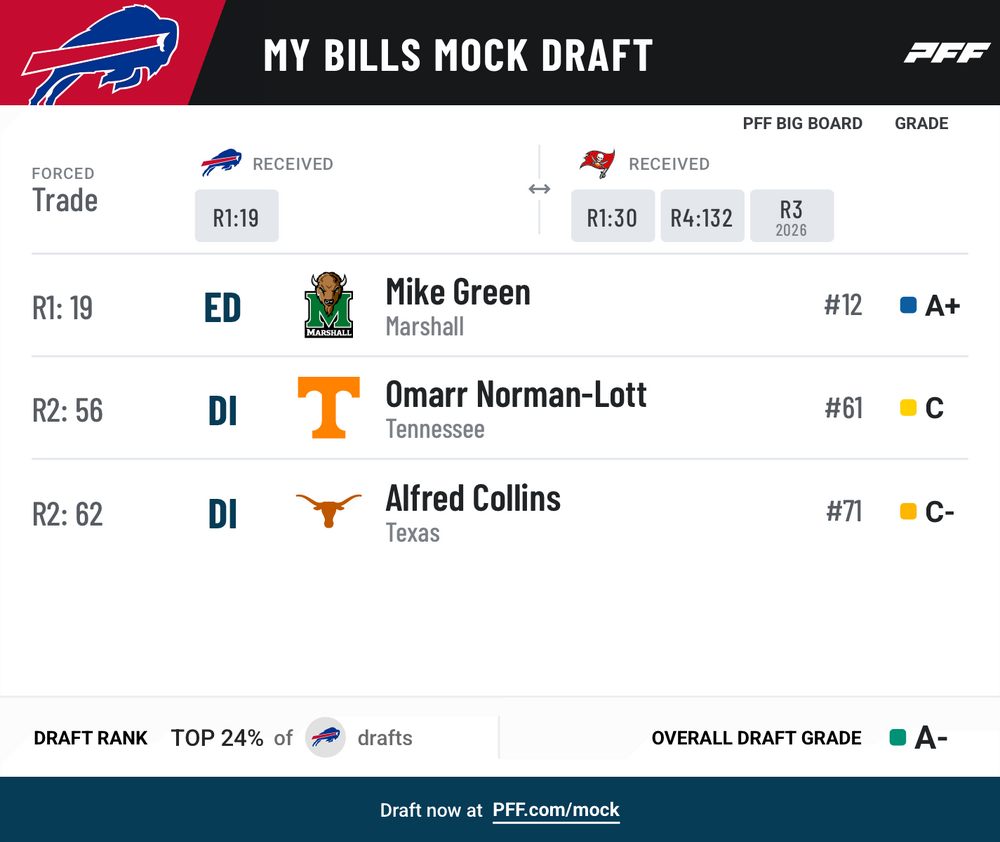Image resolution: width=1000 pixels, height=842 pixels.
Task: Click the round Bills logo in draft rank
Action: (325, 737)
